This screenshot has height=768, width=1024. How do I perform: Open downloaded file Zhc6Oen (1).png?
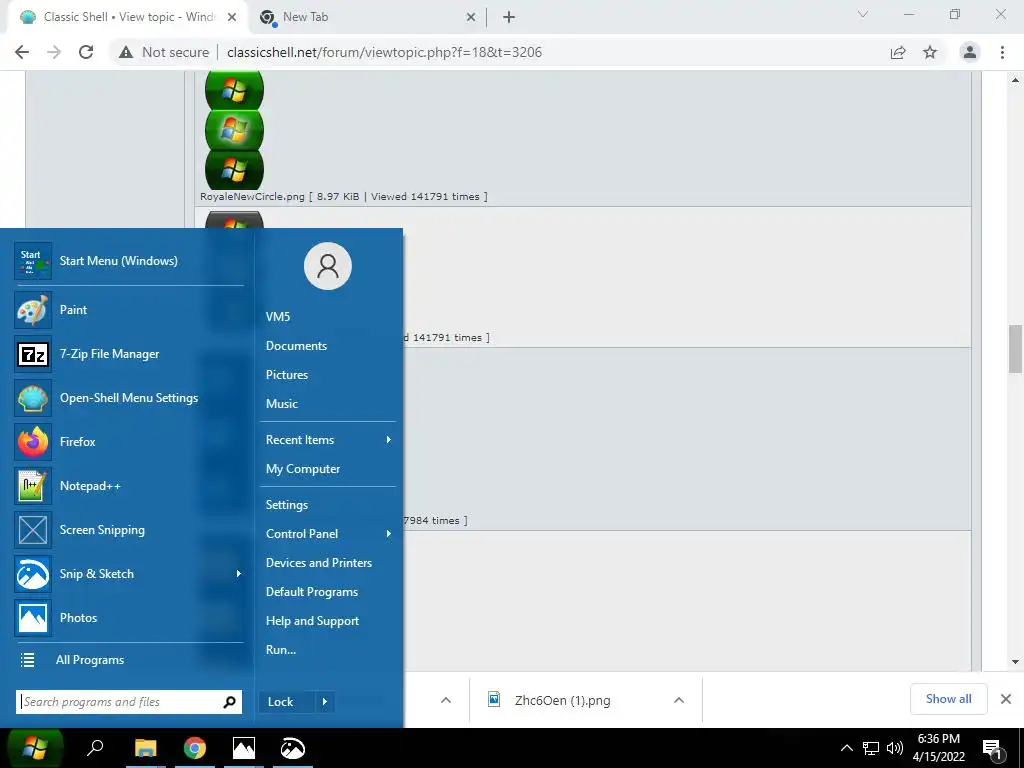[562, 701]
